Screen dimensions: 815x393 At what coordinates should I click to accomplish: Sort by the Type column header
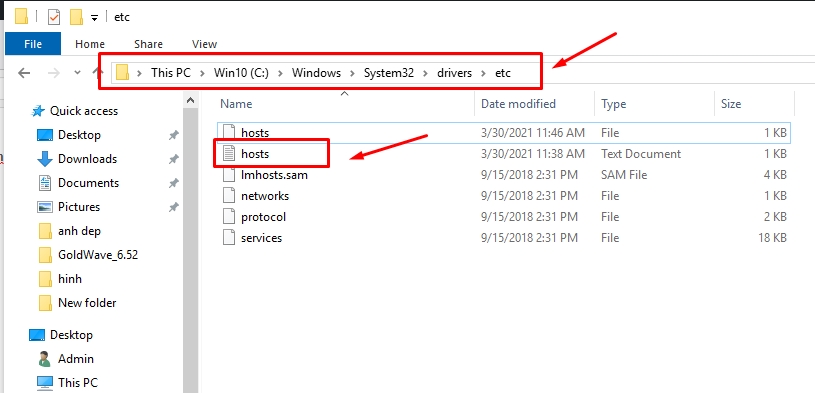654,104
